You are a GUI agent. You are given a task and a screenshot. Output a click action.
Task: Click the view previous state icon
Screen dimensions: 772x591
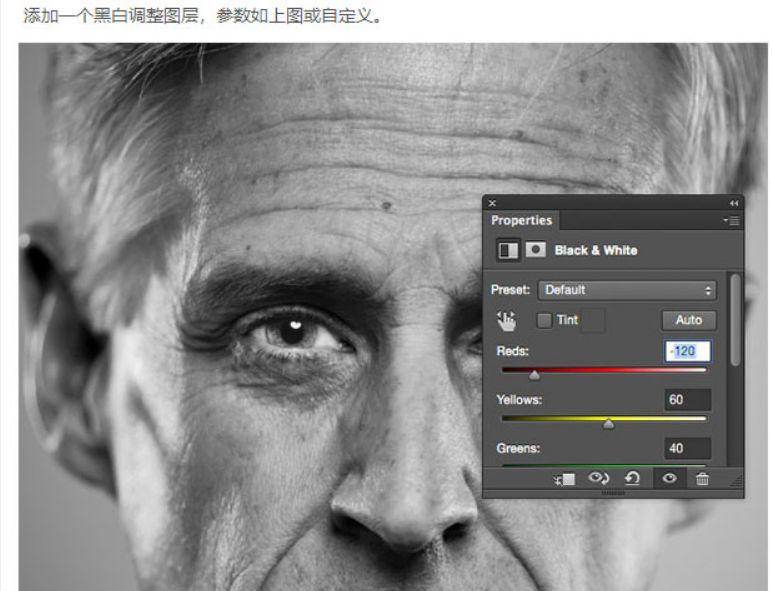(599, 479)
